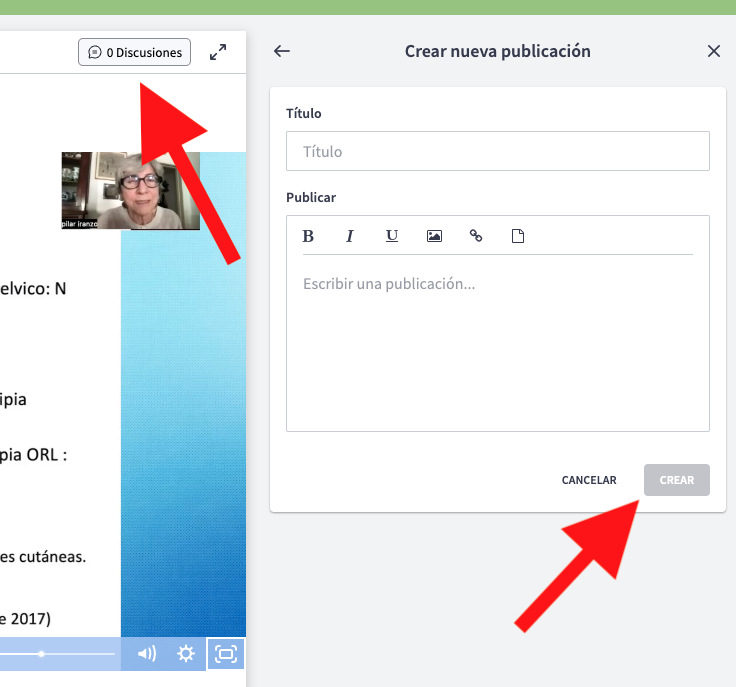Insert an image using the picture icon
This screenshot has width=736, height=687.
click(x=434, y=236)
